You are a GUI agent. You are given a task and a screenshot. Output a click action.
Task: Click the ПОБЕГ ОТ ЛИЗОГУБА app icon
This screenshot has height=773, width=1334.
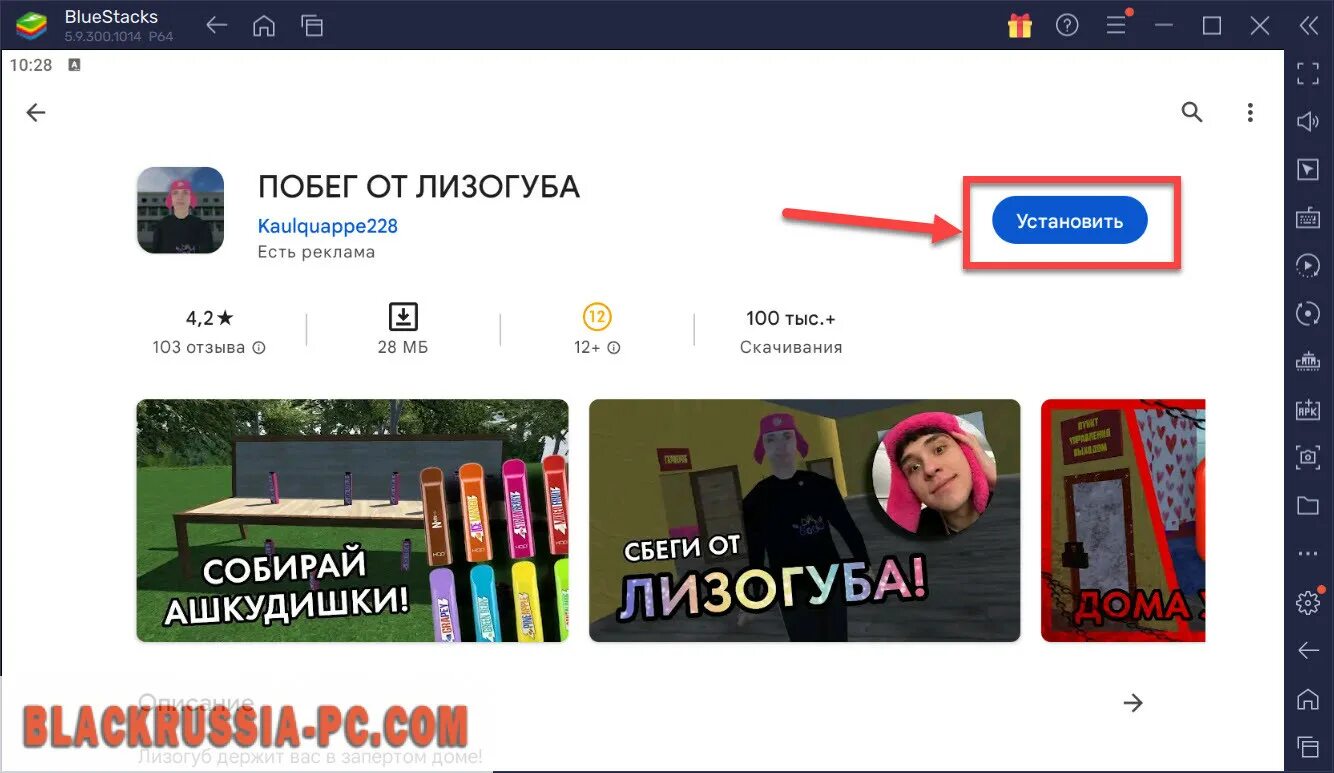point(180,210)
